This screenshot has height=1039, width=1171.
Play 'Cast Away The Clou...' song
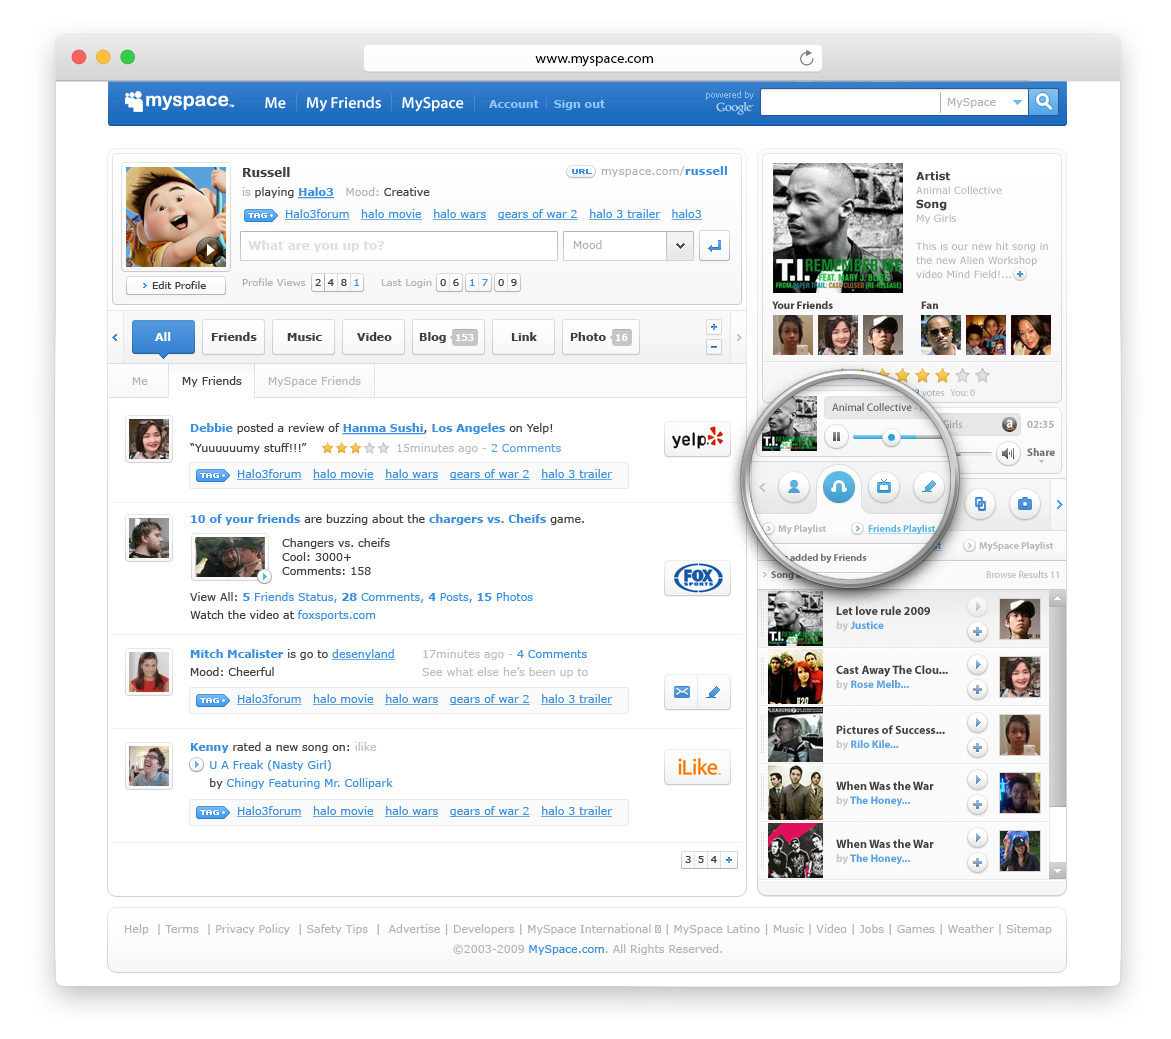click(x=977, y=664)
